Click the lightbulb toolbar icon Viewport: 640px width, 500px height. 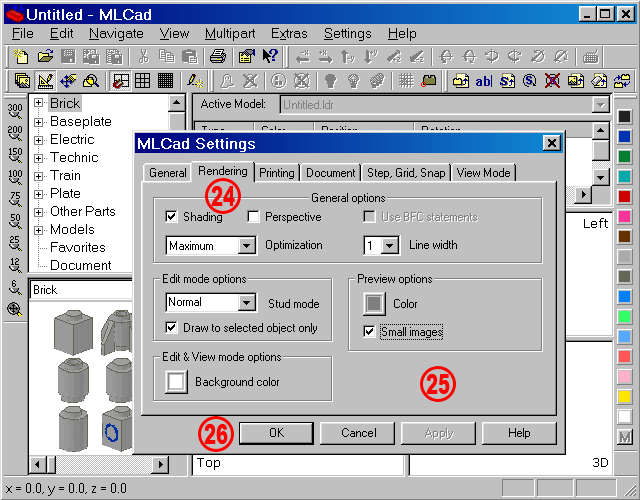331,81
